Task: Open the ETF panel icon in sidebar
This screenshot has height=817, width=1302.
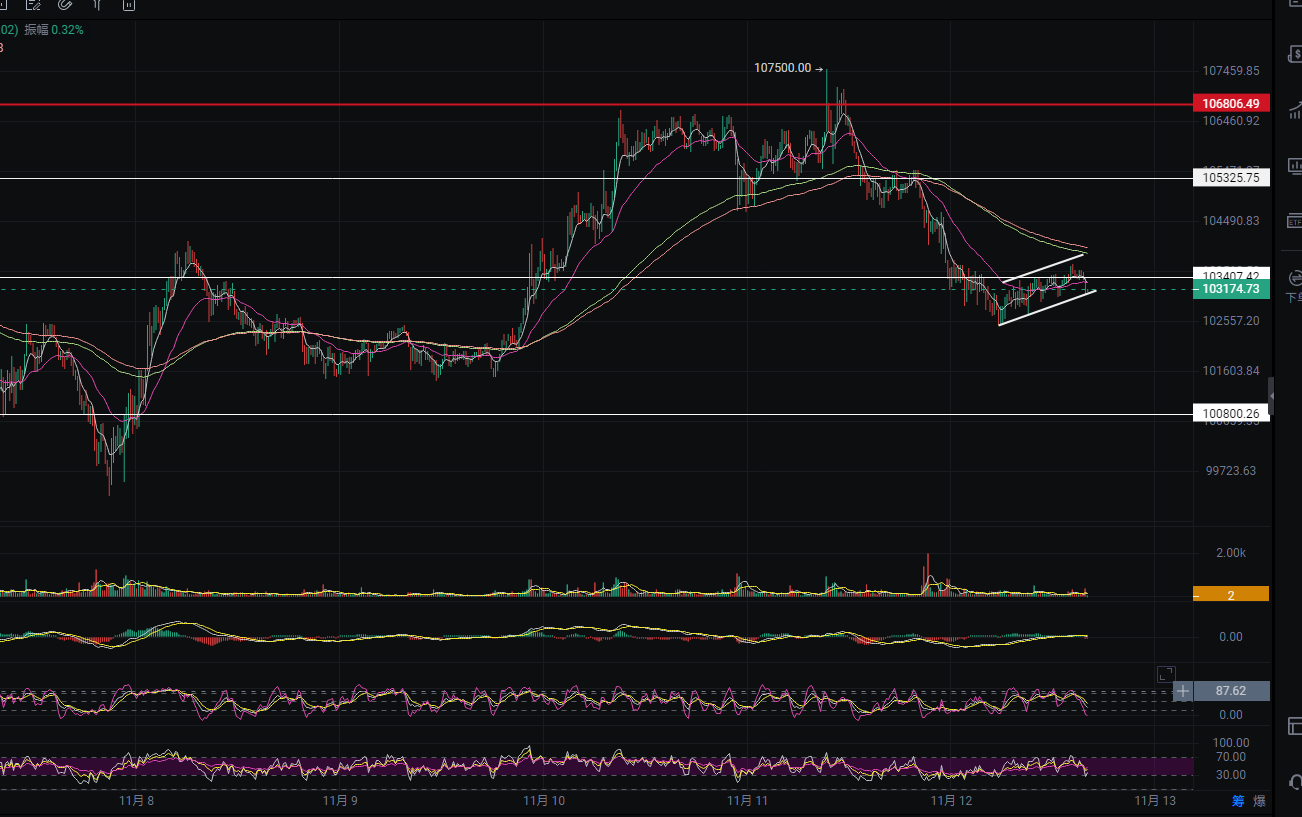Action: click(x=1293, y=221)
